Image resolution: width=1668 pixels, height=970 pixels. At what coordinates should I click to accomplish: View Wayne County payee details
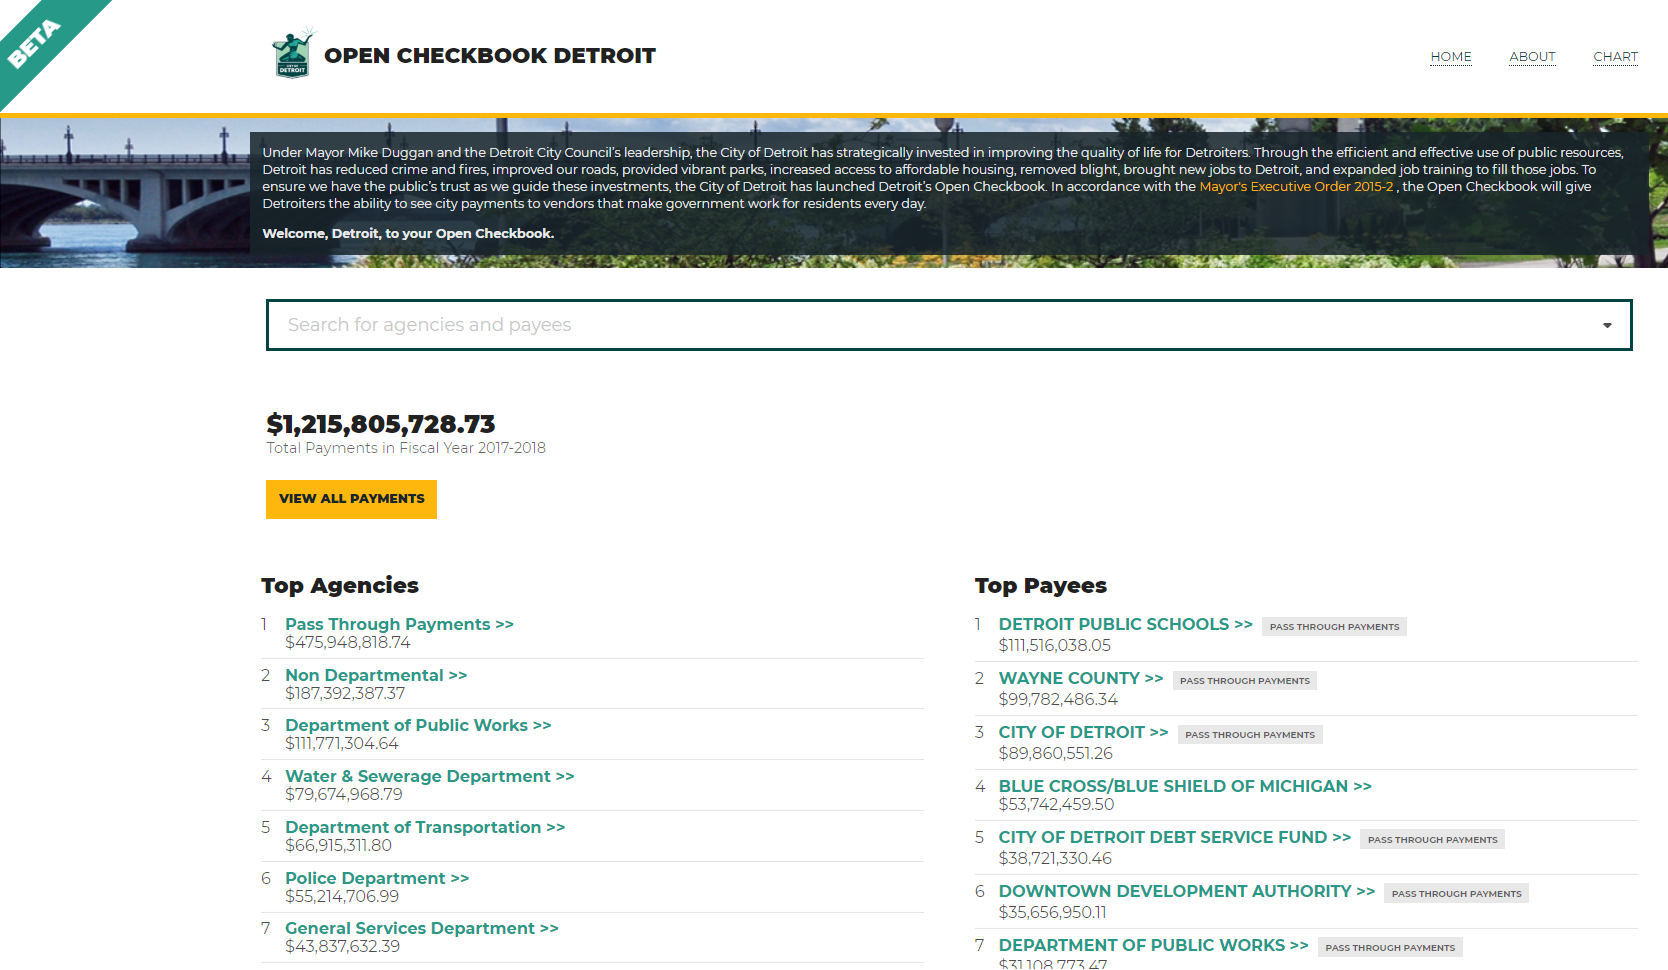pyautogui.click(x=1080, y=678)
